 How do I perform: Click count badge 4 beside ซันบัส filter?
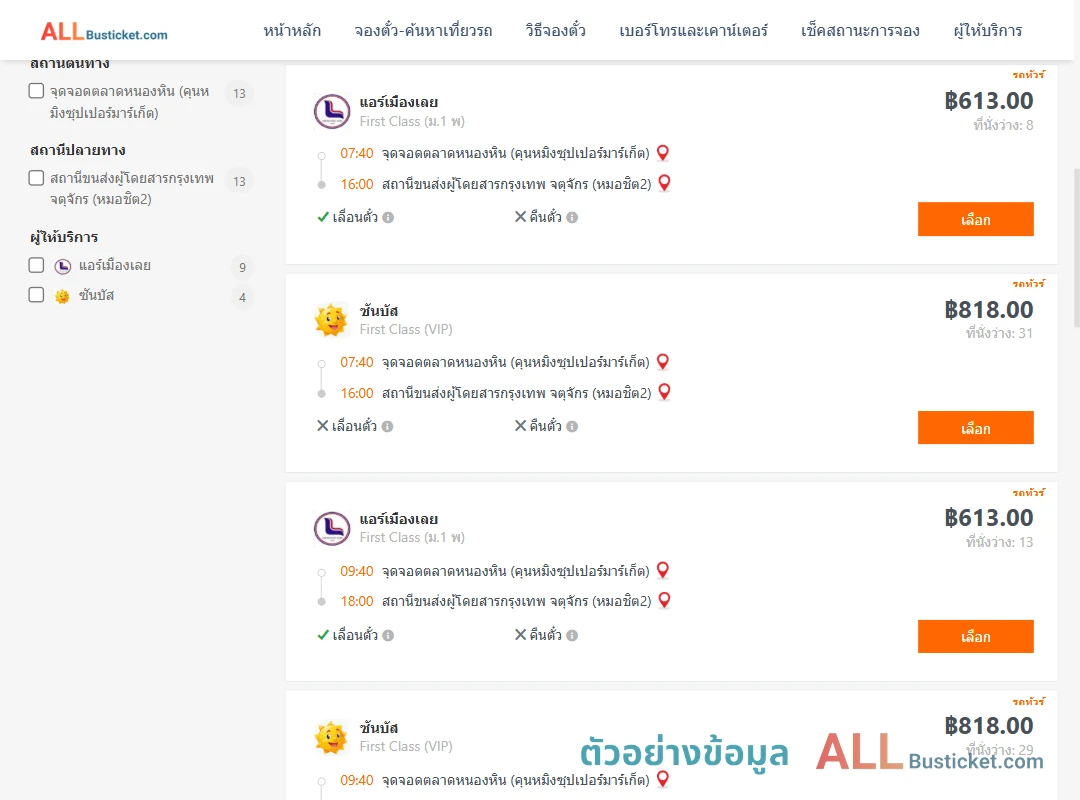coord(242,298)
